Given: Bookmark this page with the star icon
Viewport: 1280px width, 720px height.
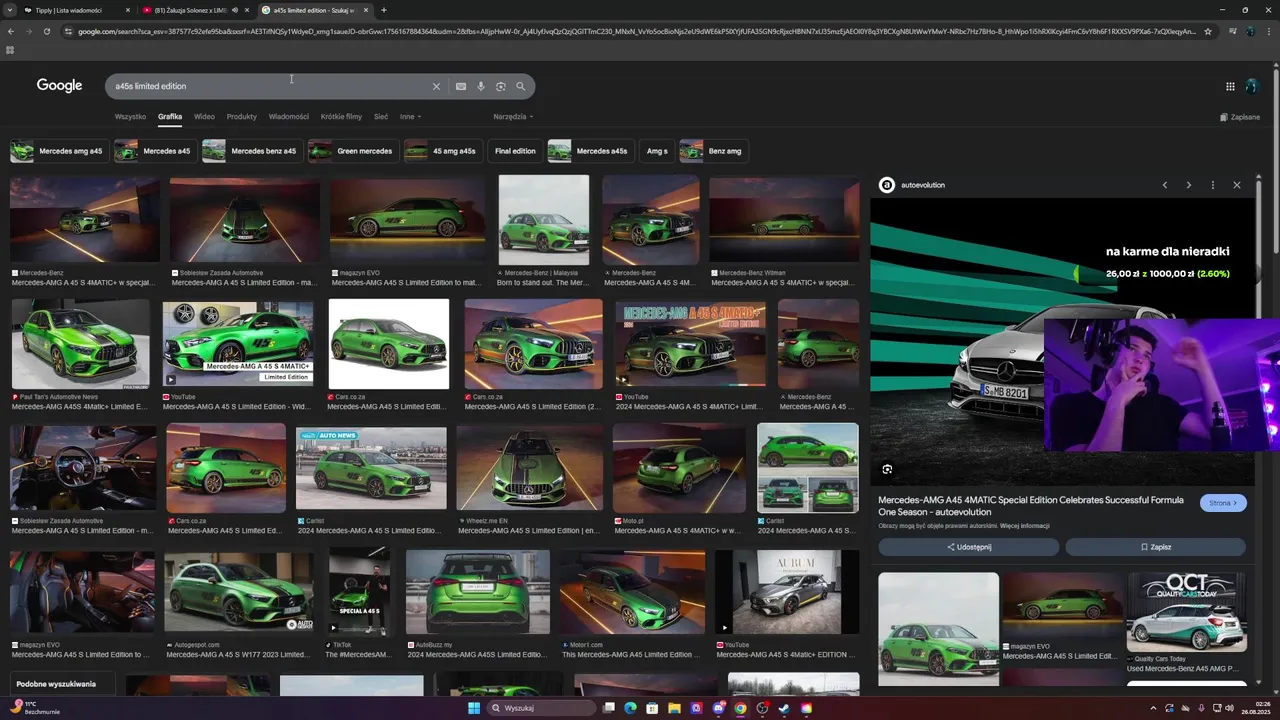Looking at the screenshot, I should (1208, 31).
